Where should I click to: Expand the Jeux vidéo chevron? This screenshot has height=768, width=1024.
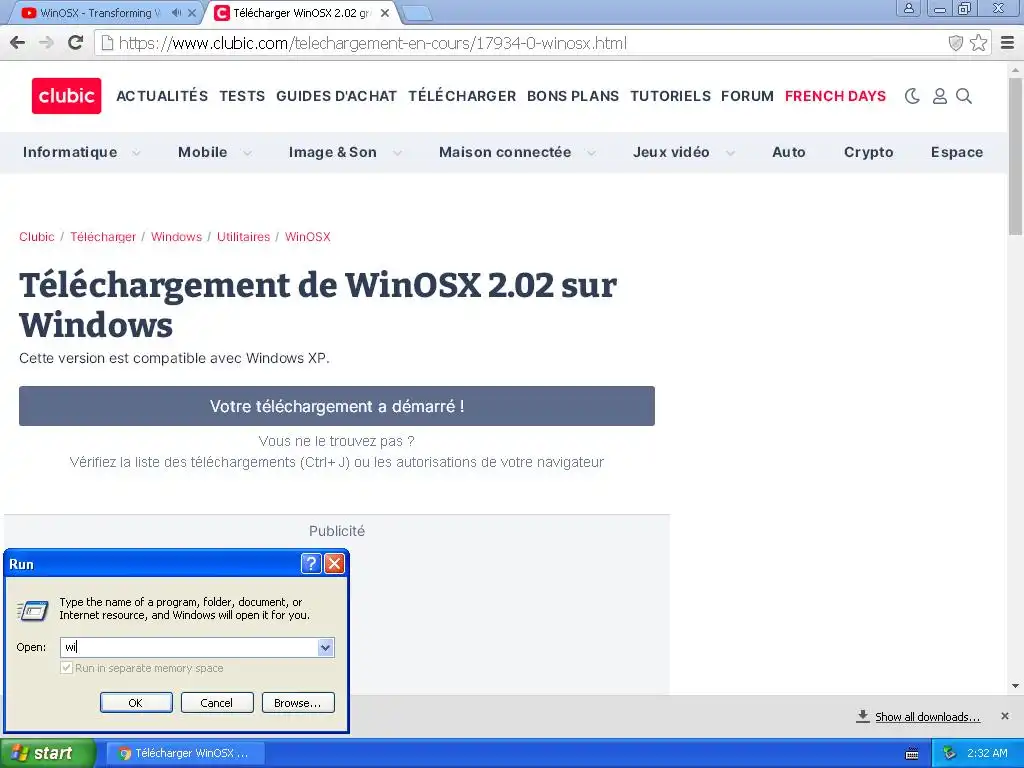pos(730,153)
